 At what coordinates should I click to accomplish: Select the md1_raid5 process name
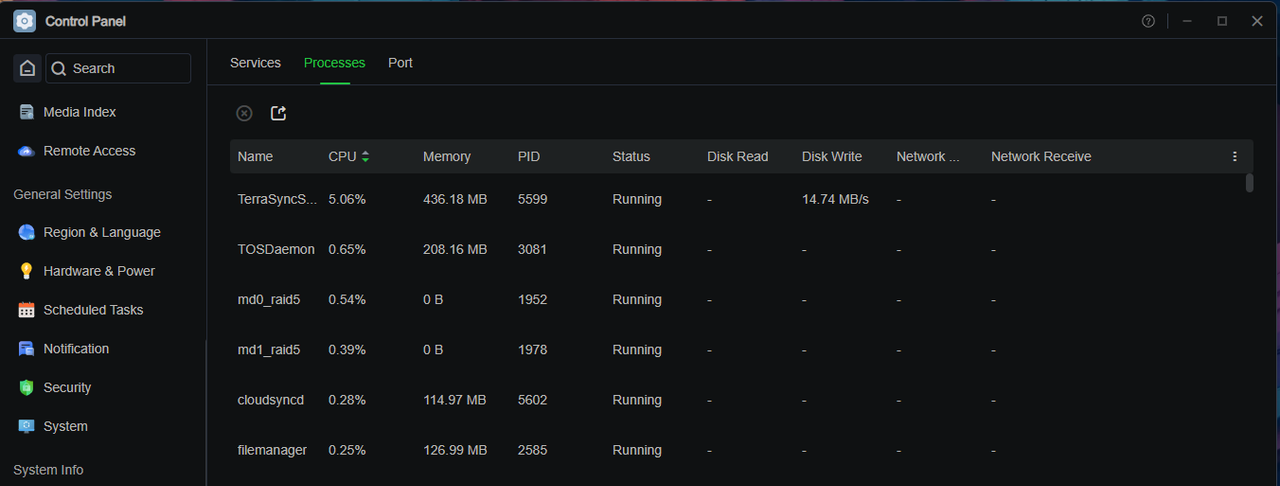coord(269,350)
